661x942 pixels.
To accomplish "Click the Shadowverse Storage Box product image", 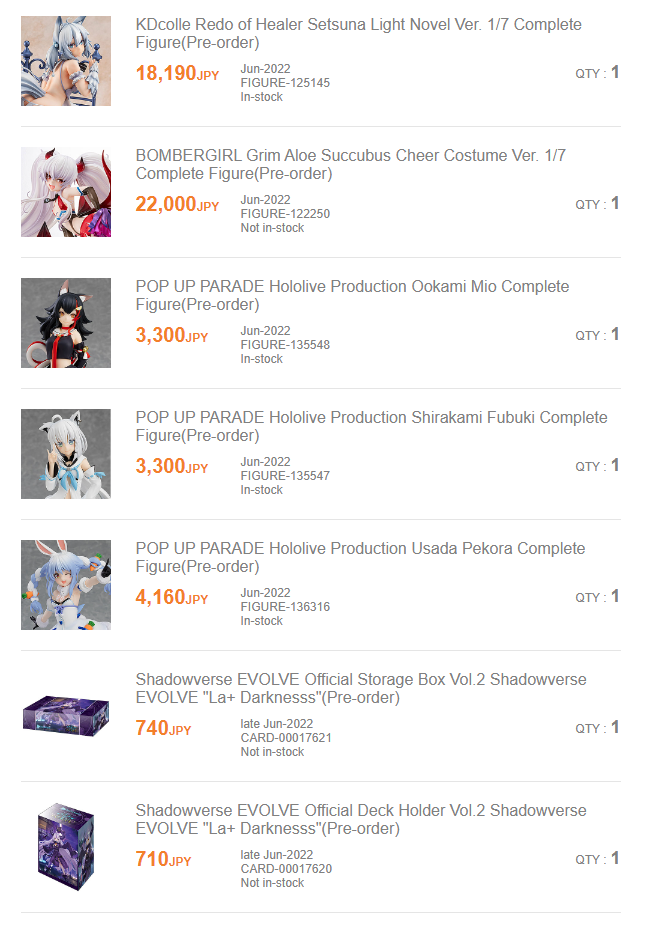I will (66, 716).
